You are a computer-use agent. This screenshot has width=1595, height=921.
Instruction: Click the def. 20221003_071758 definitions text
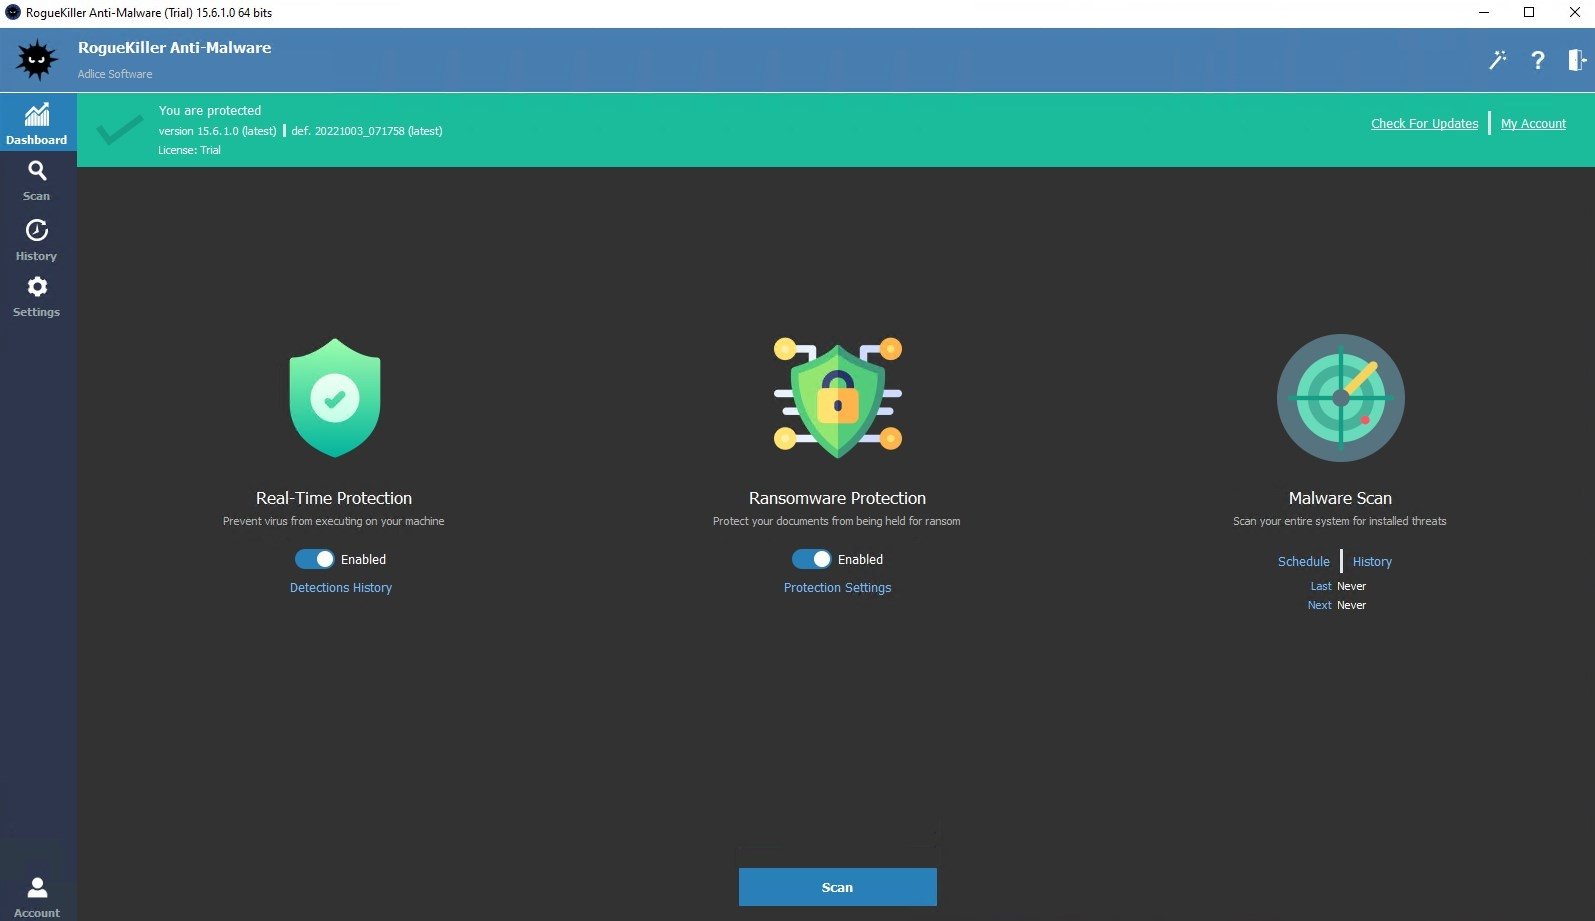(367, 131)
